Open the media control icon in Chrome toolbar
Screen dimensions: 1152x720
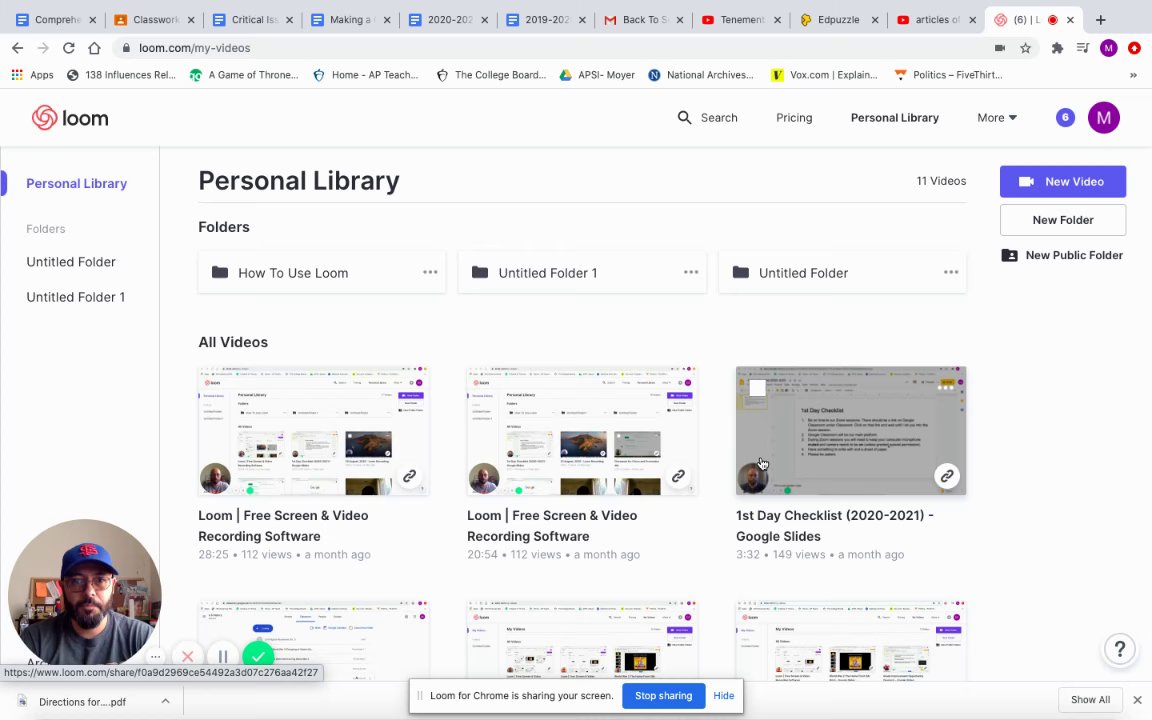coord(1083,48)
